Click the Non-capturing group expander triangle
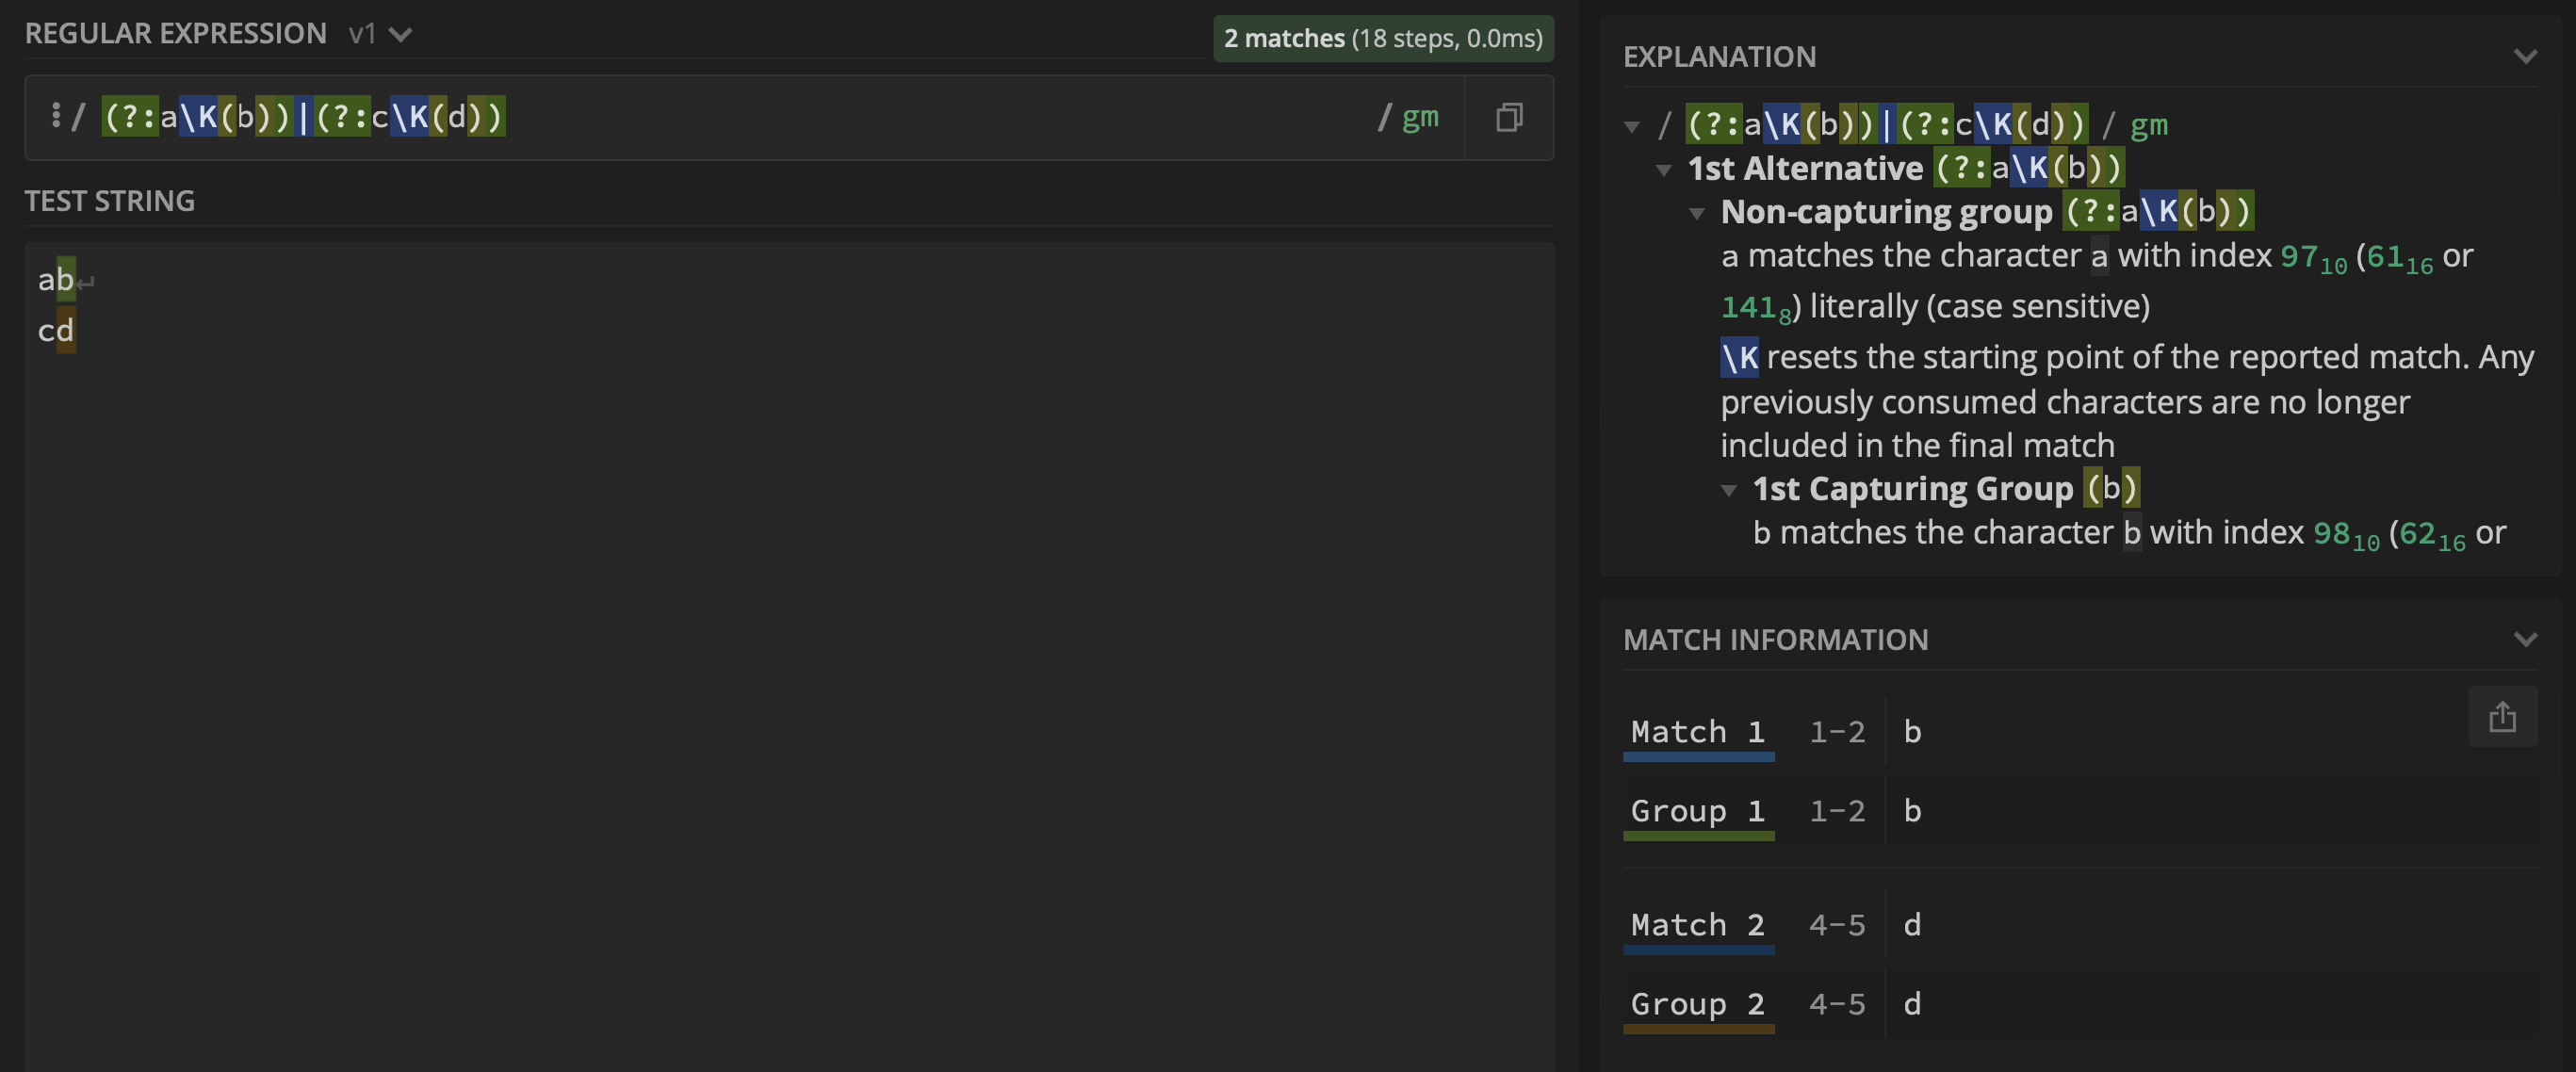This screenshot has height=1072, width=2576. 1697,210
